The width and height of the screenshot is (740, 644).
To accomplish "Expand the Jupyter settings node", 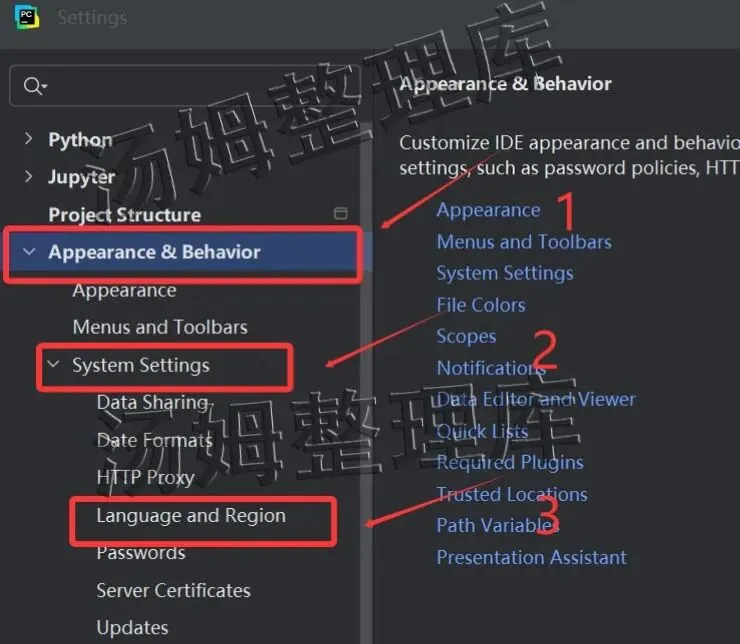I will pos(29,176).
